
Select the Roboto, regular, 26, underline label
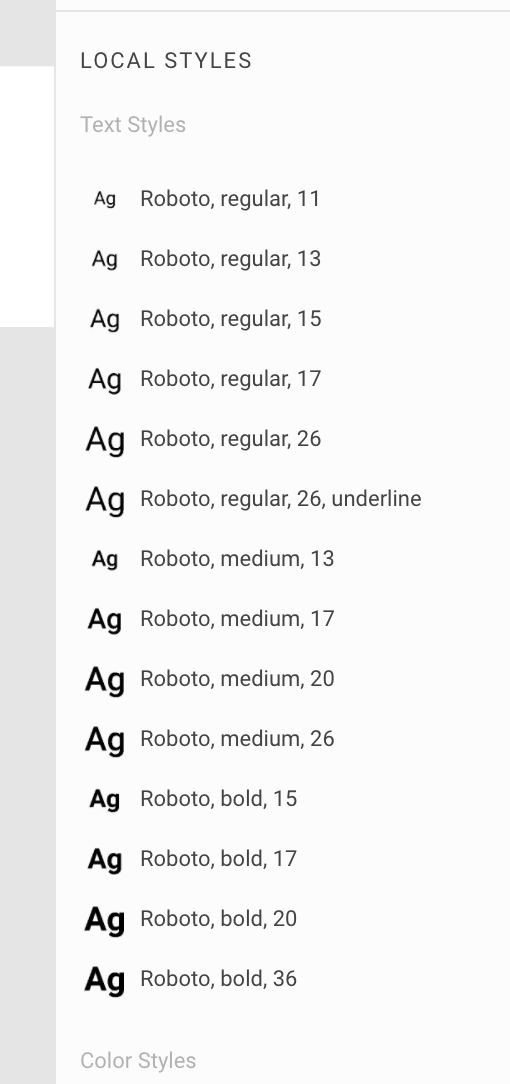(281, 499)
